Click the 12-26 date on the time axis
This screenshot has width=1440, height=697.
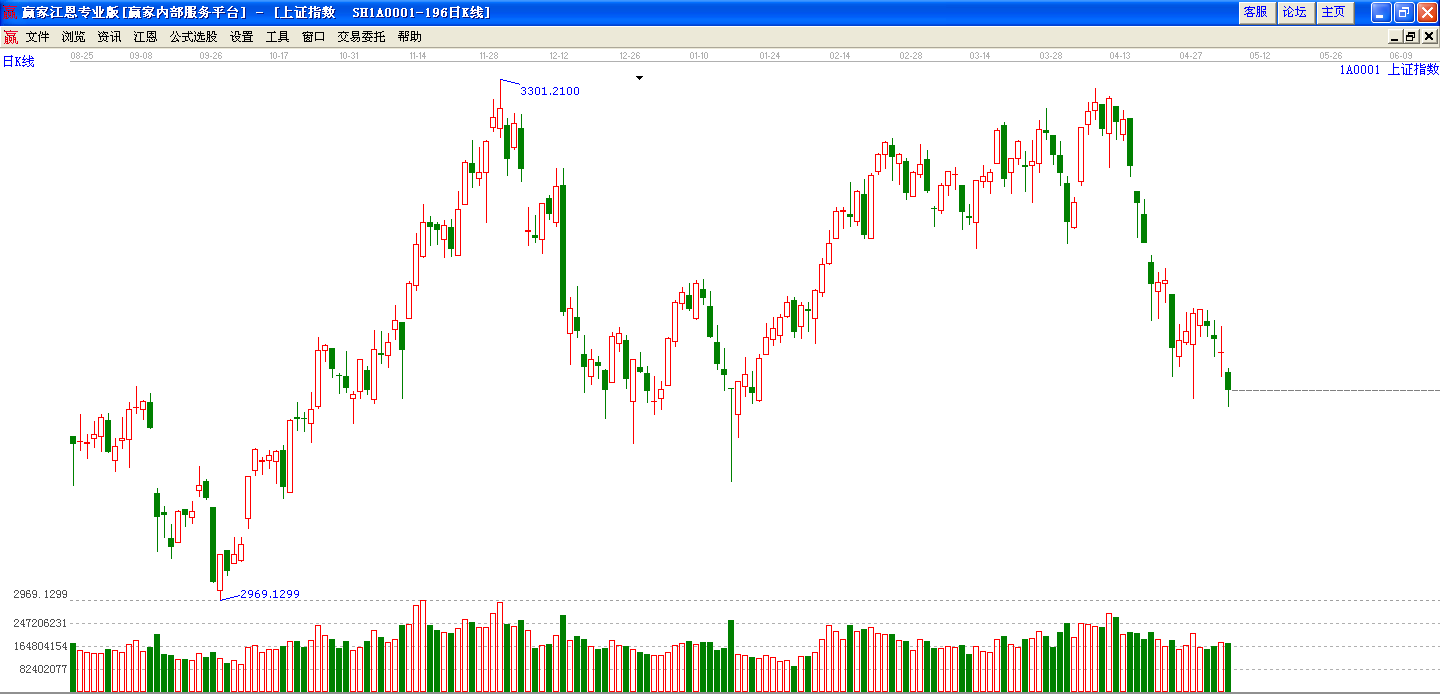tap(630, 56)
